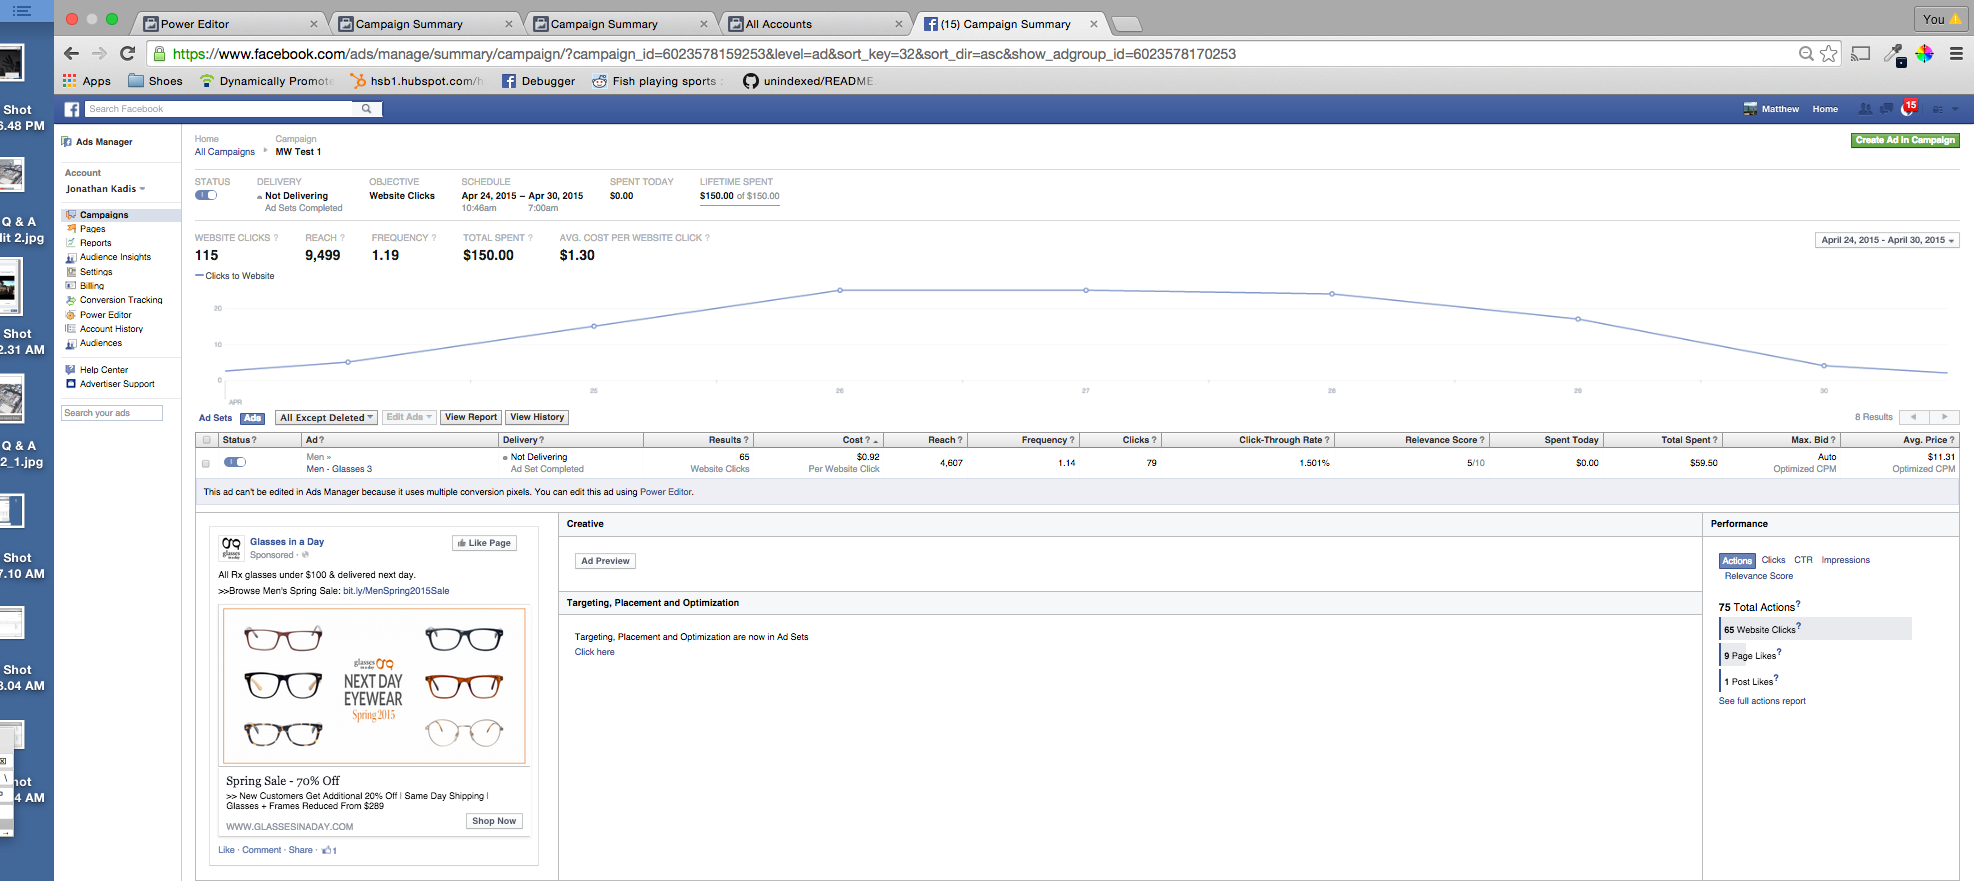
Task: Check the select-all ads header checkbox
Action: pos(207,440)
